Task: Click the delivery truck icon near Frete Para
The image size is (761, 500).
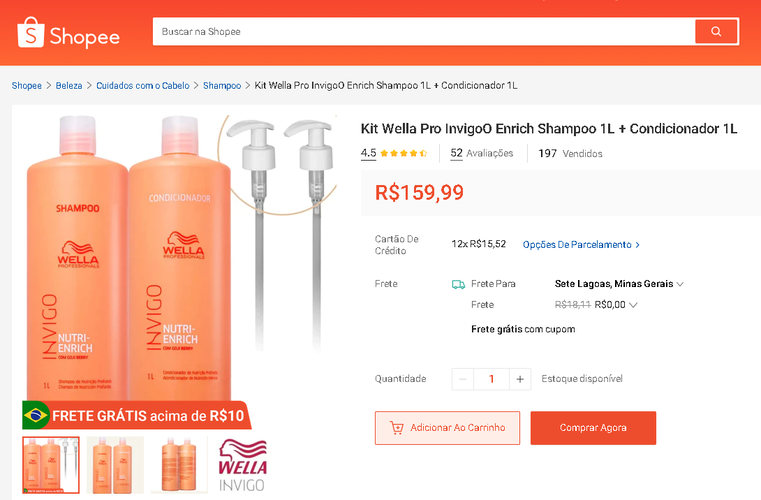Action: [458, 284]
